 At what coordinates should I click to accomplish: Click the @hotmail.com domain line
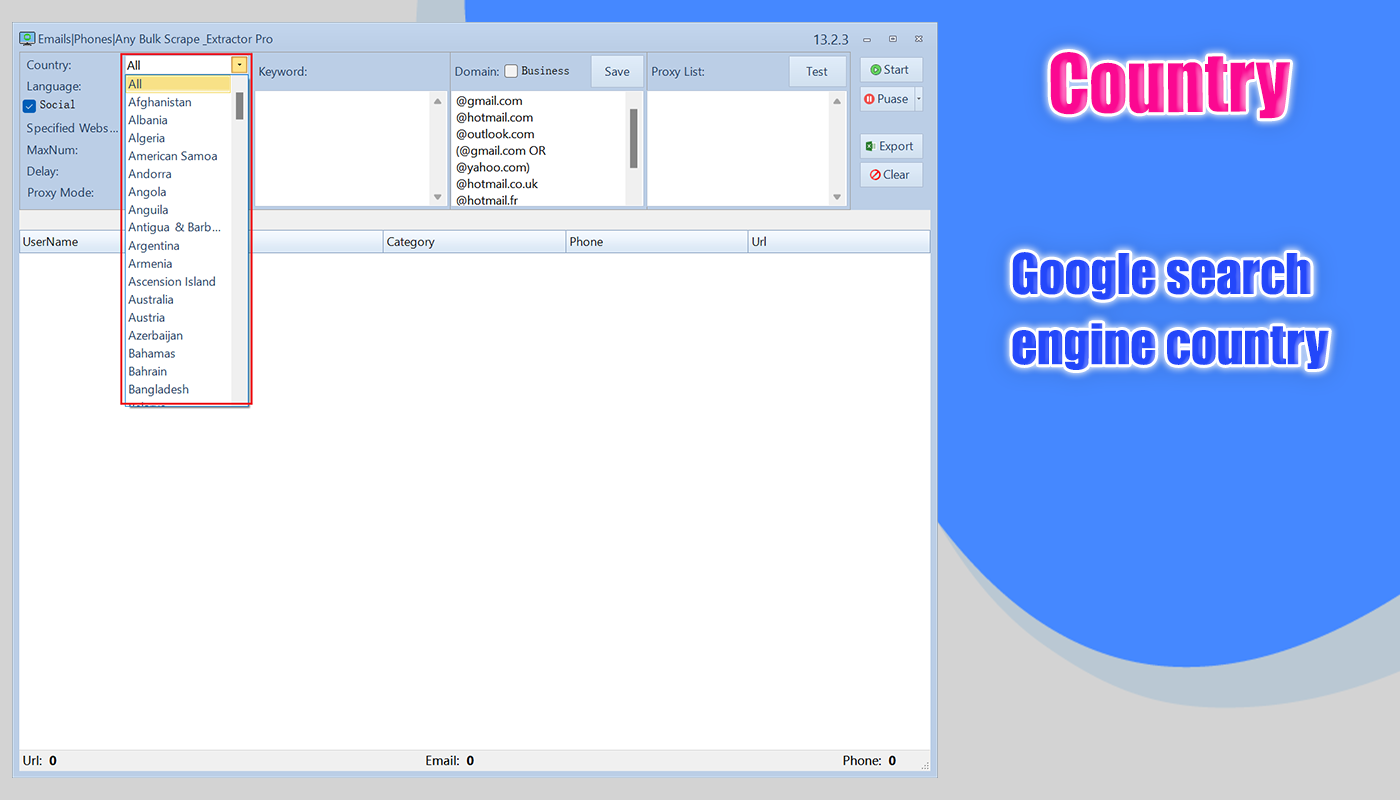pyautogui.click(x=495, y=118)
